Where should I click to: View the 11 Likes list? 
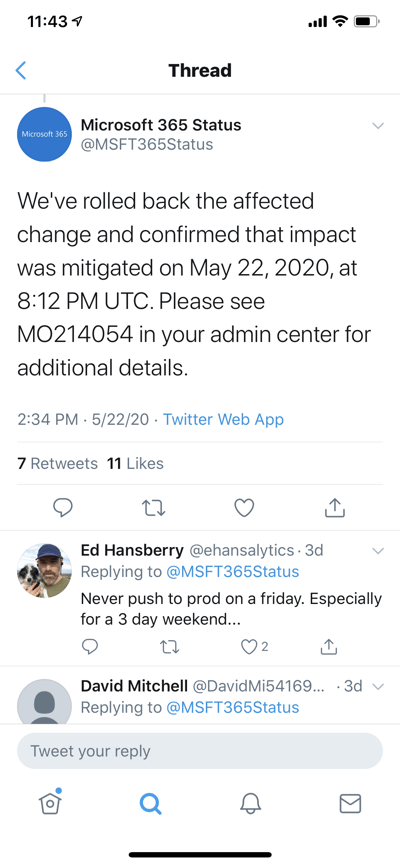pos(135,463)
